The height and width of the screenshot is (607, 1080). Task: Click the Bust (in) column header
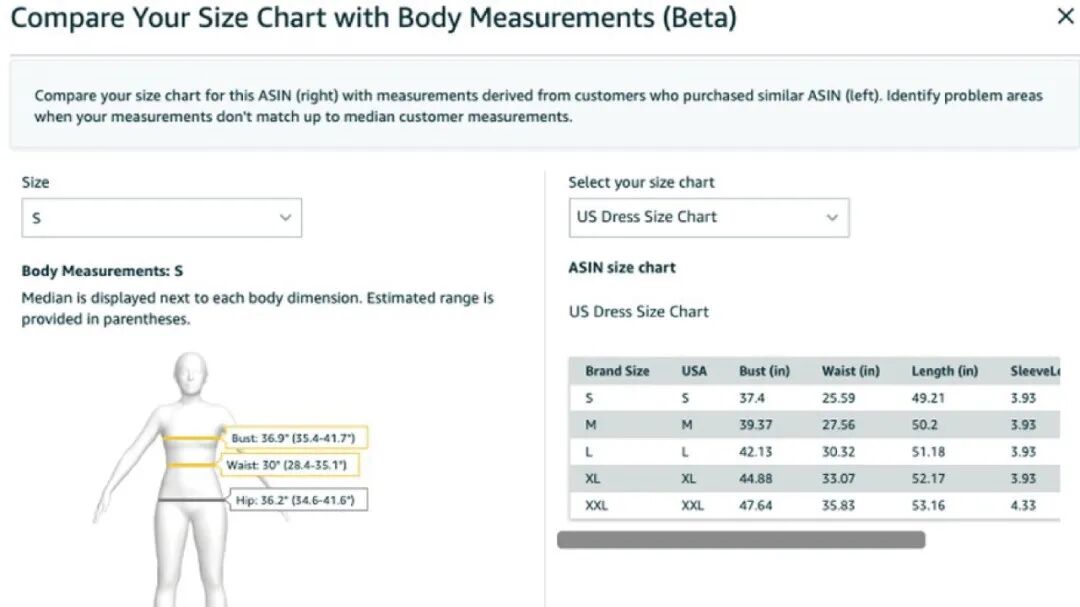click(764, 371)
